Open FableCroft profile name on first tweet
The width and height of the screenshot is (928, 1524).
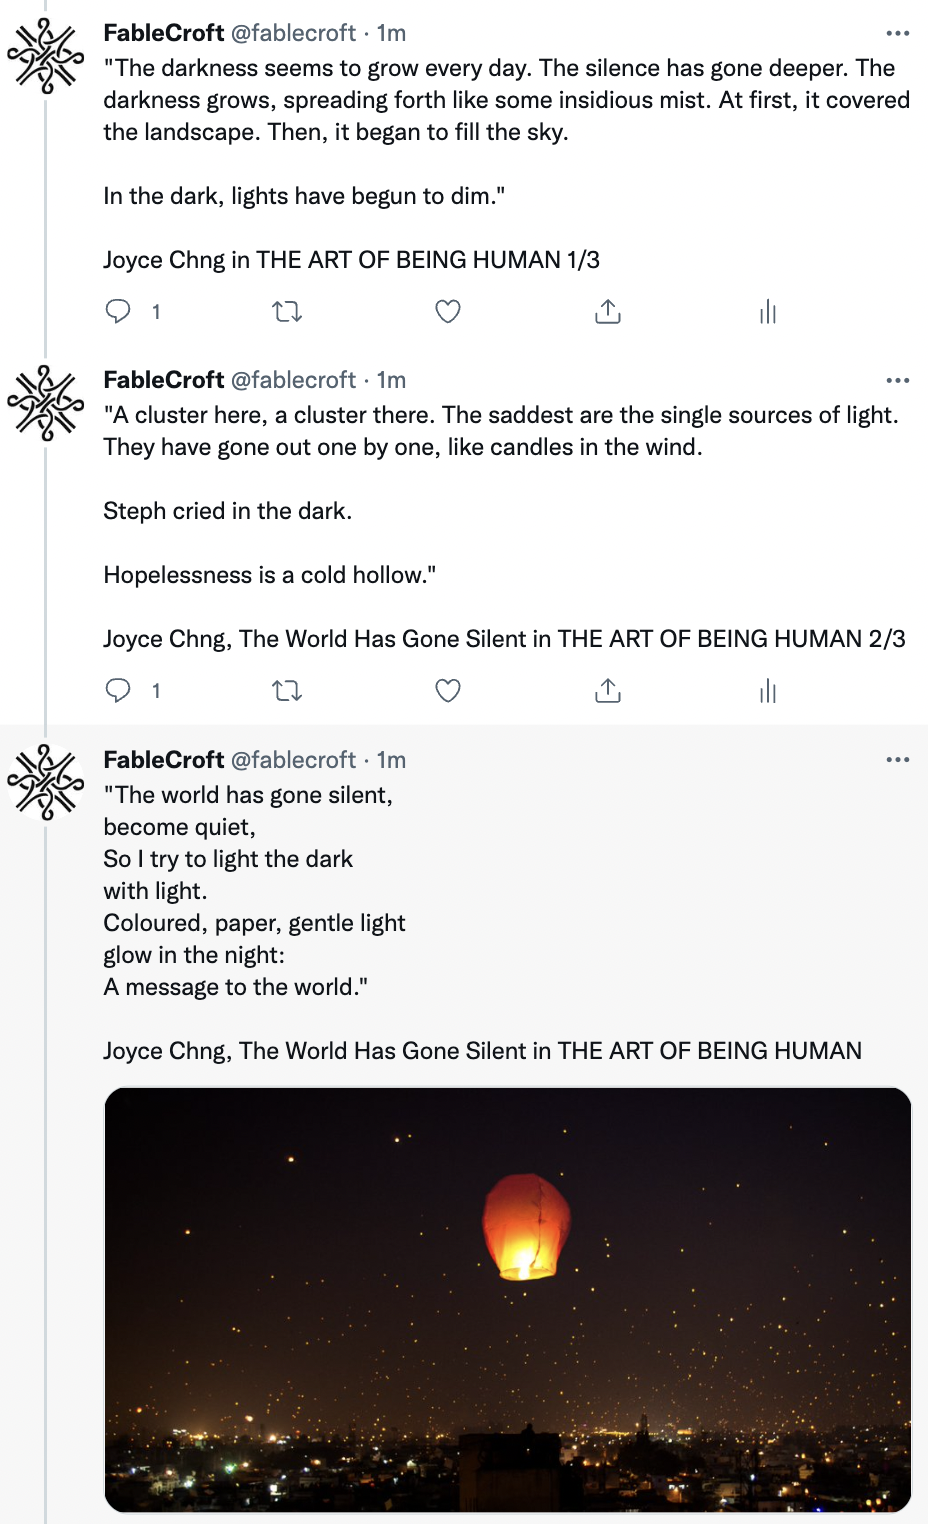(164, 33)
